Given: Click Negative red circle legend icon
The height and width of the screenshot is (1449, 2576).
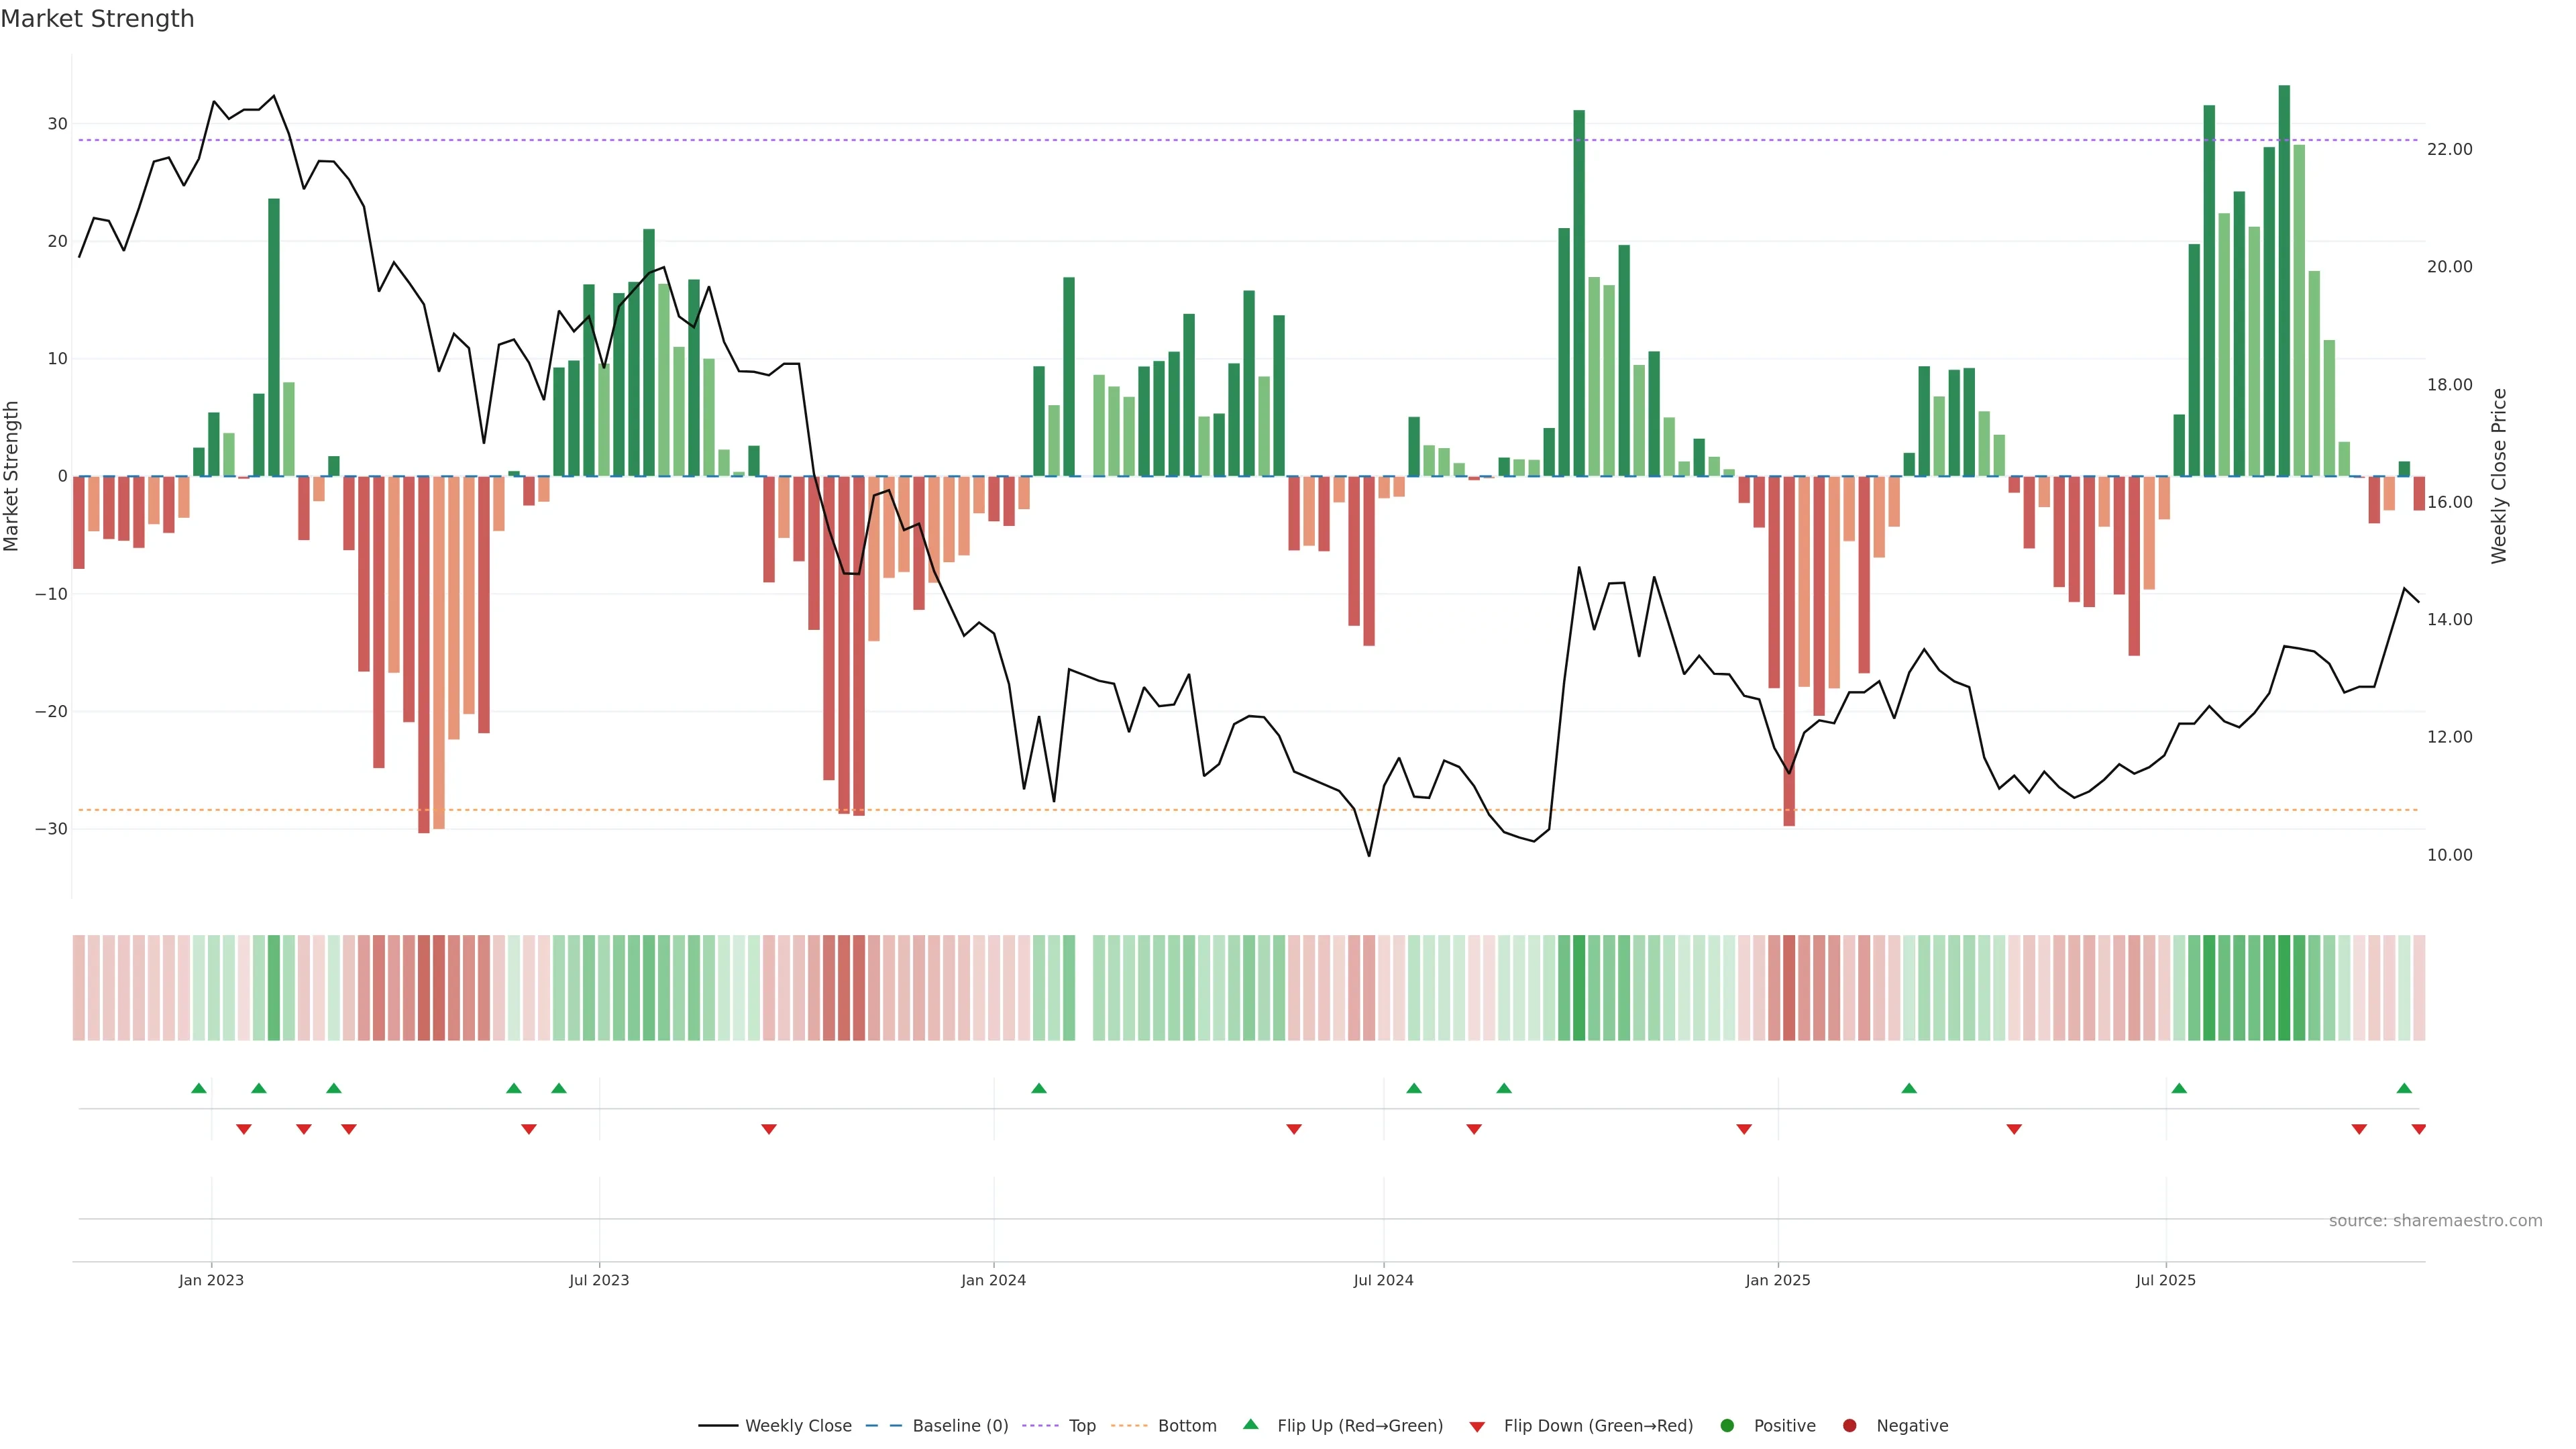Looking at the screenshot, I should click(x=1849, y=1426).
